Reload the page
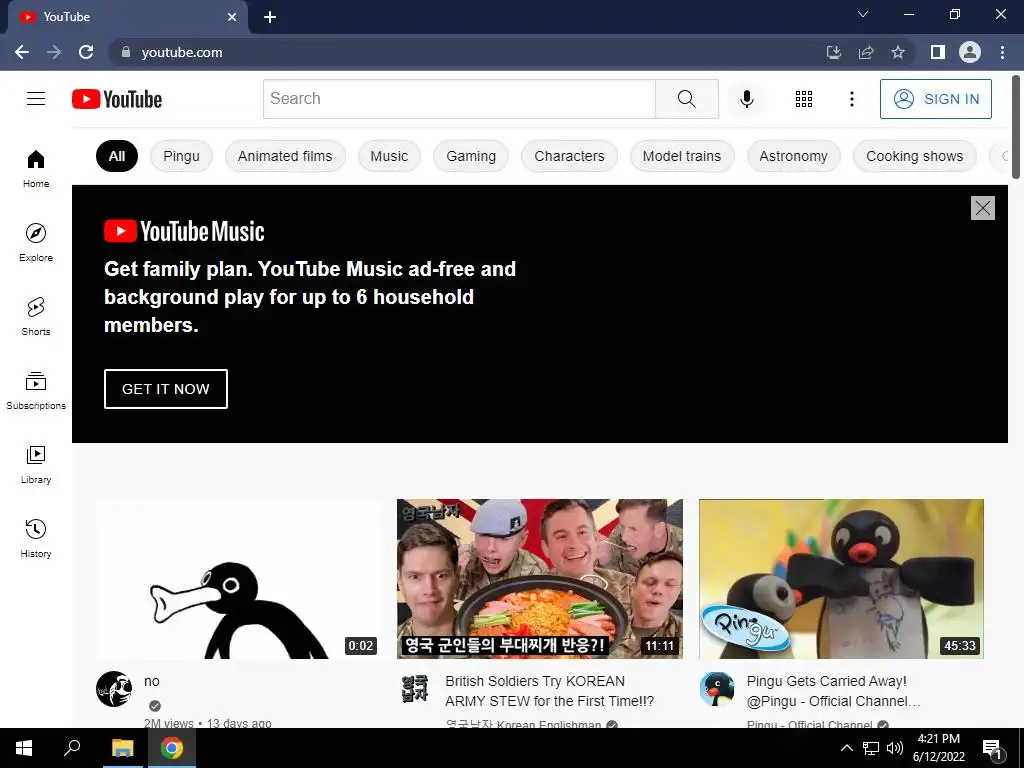Image resolution: width=1024 pixels, height=768 pixels. click(x=86, y=52)
